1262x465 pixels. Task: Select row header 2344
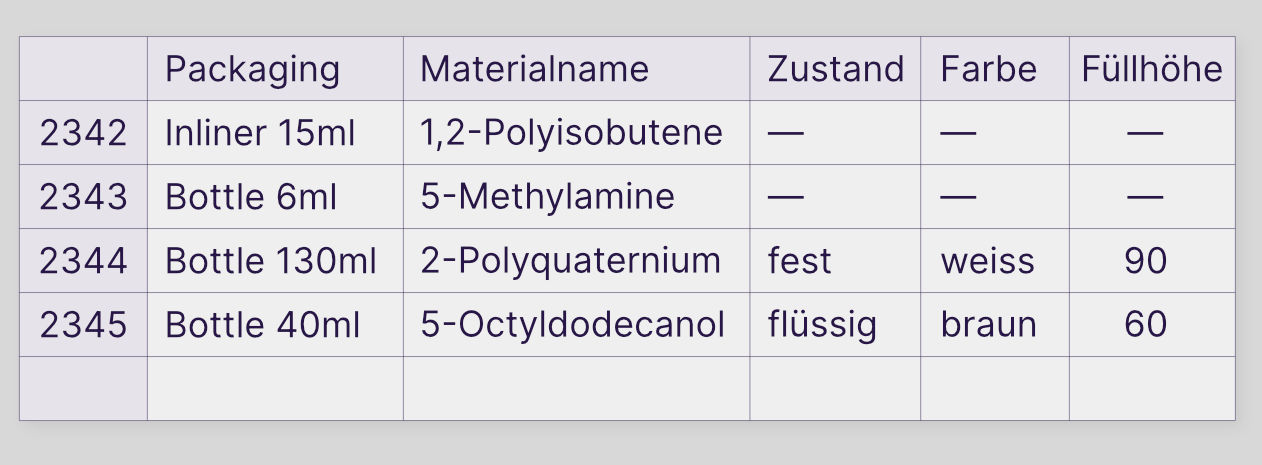pyautogui.click(x=83, y=261)
